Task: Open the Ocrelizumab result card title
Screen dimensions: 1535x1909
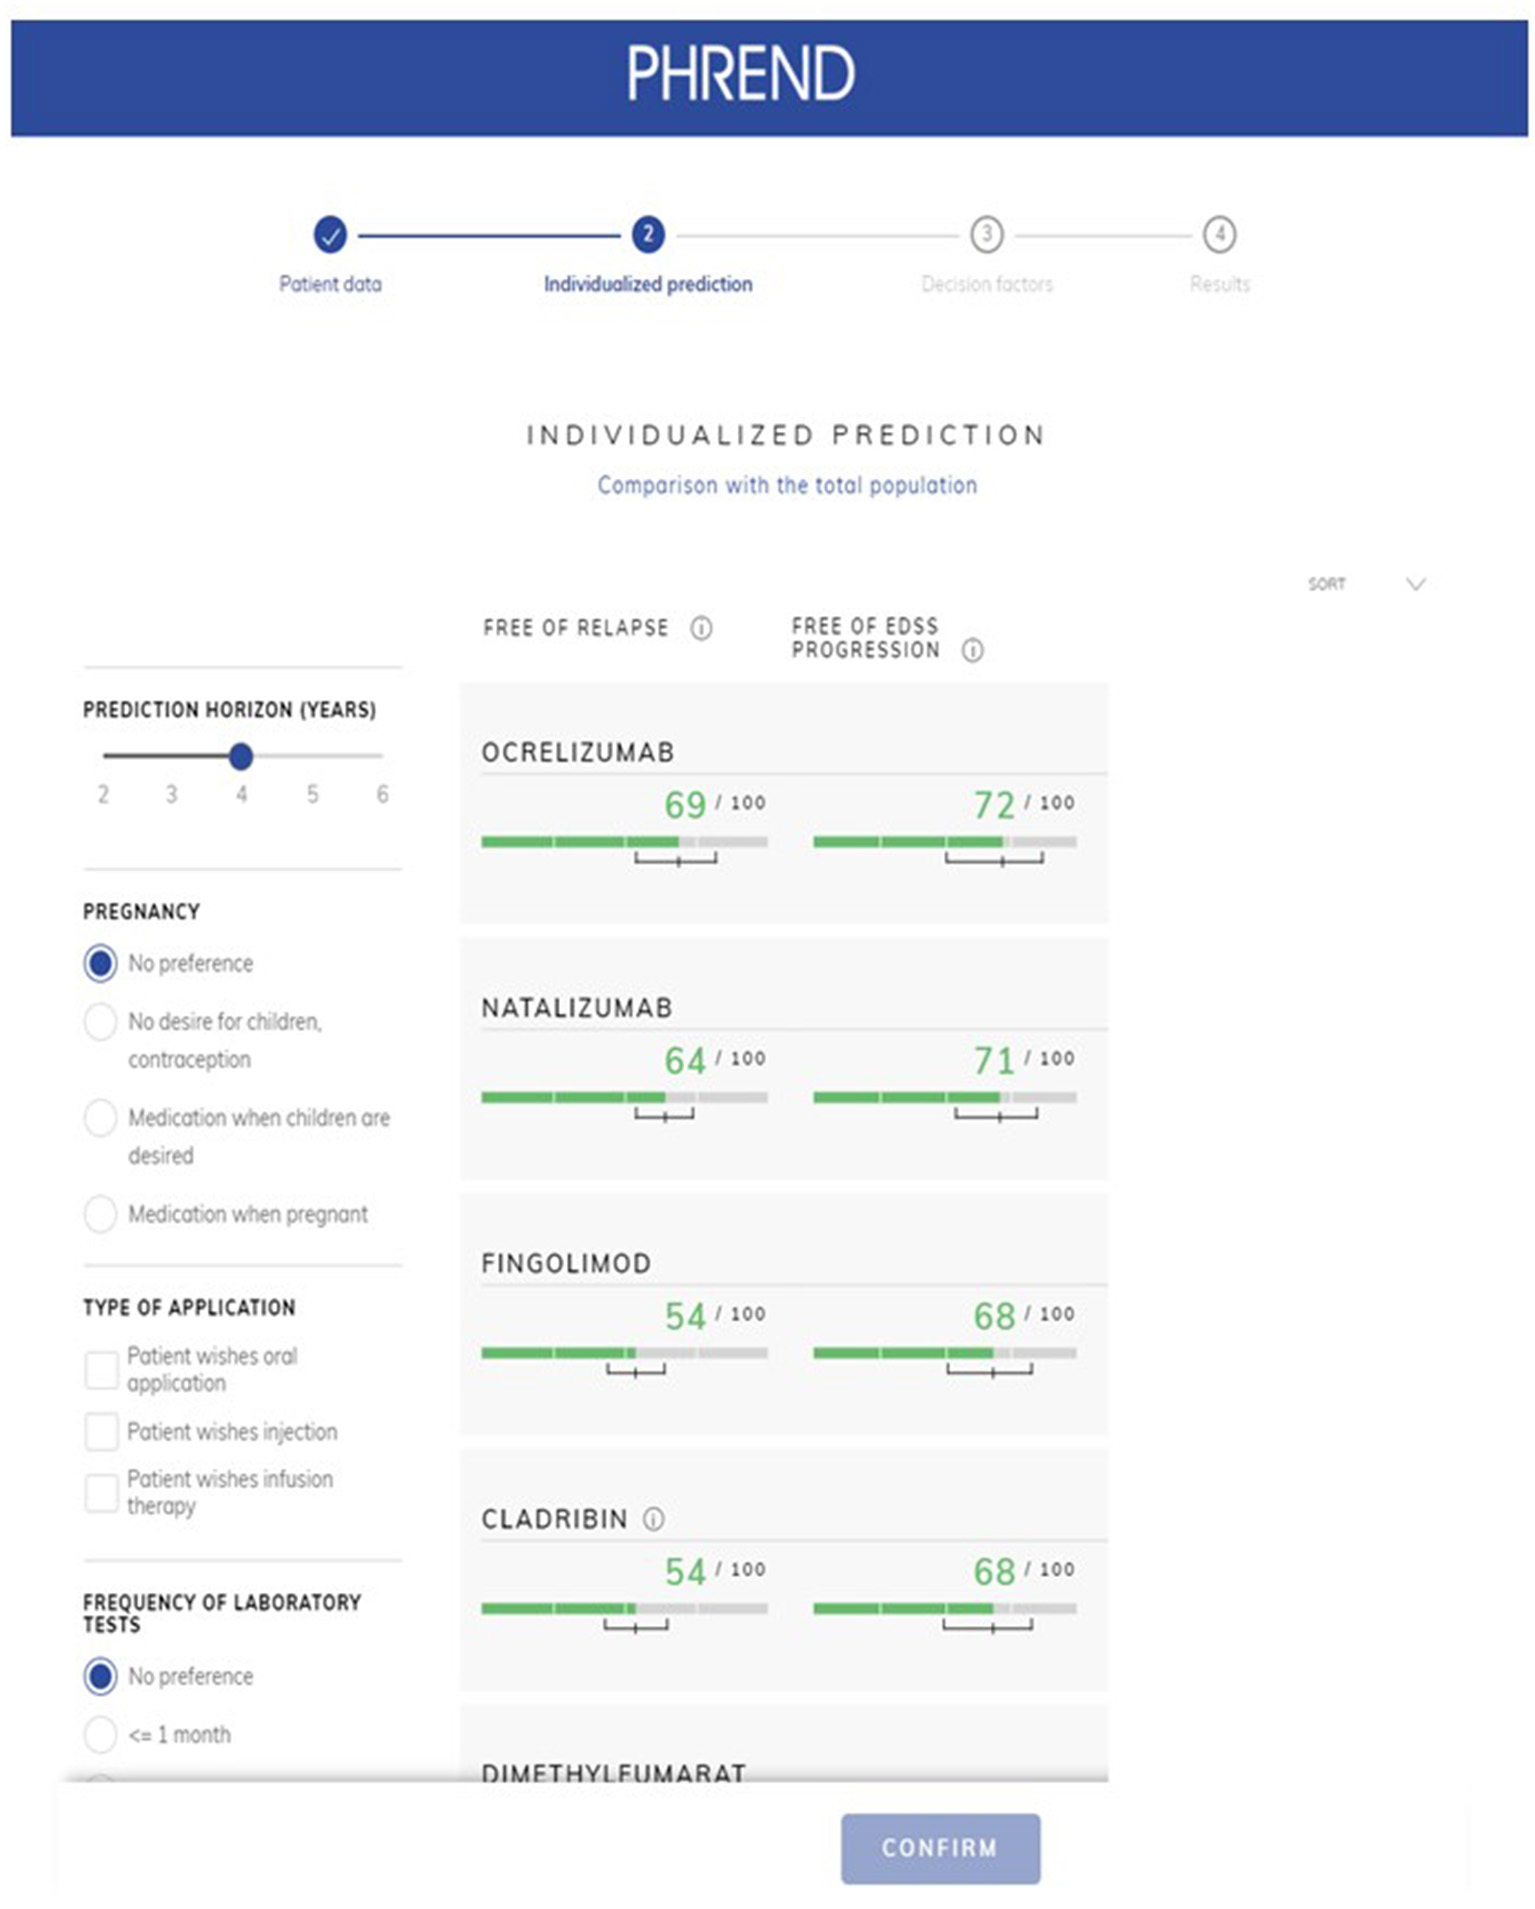Action: click(578, 752)
